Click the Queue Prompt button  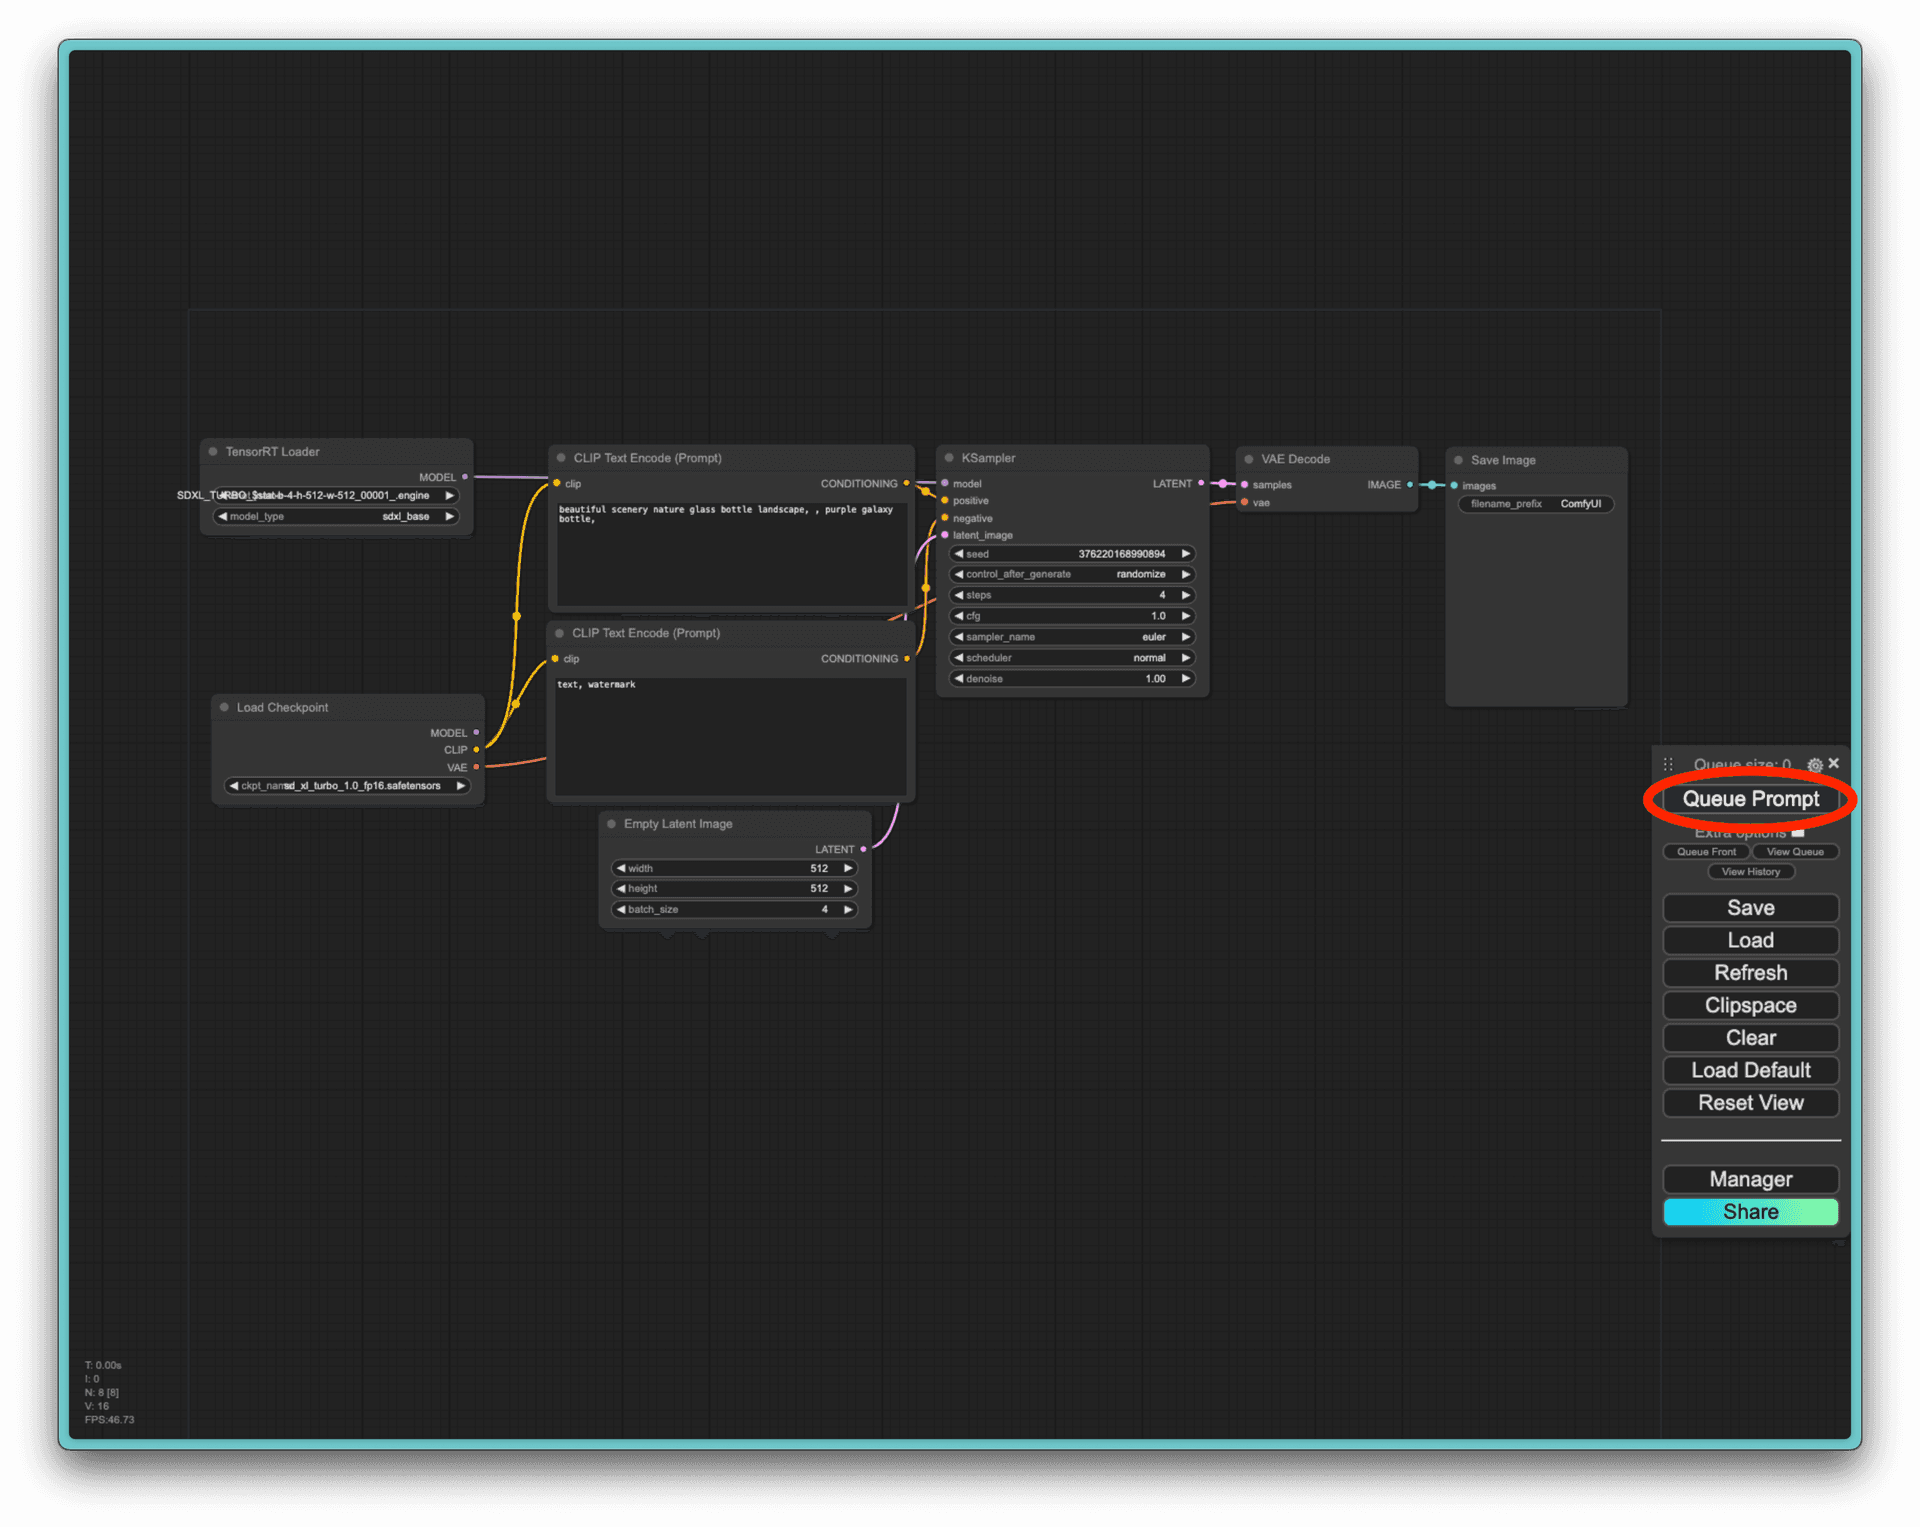point(1750,799)
